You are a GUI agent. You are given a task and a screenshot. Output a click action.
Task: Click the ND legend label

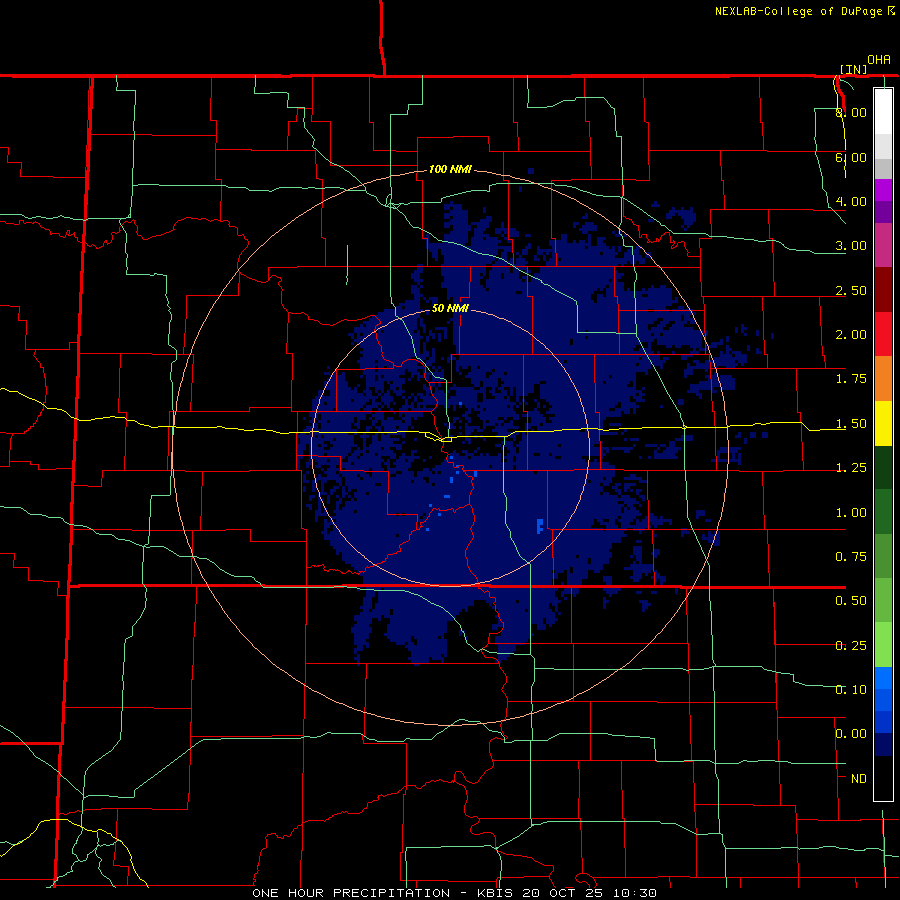point(859,779)
